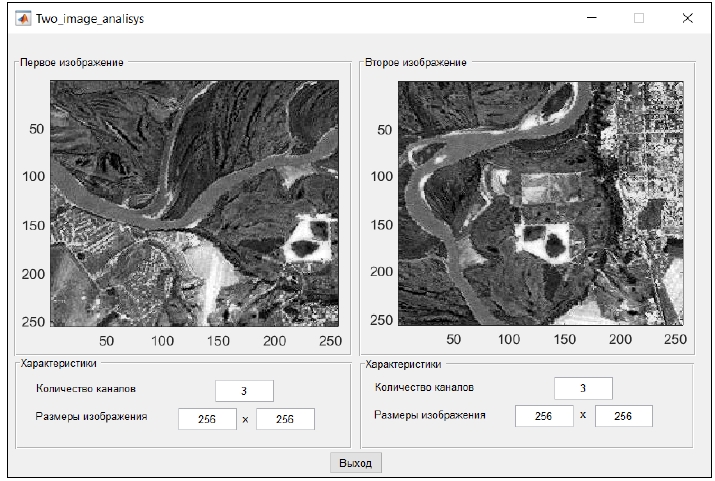
Task: Click right 'Характеристики' panel heading
Action: point(404,364)
